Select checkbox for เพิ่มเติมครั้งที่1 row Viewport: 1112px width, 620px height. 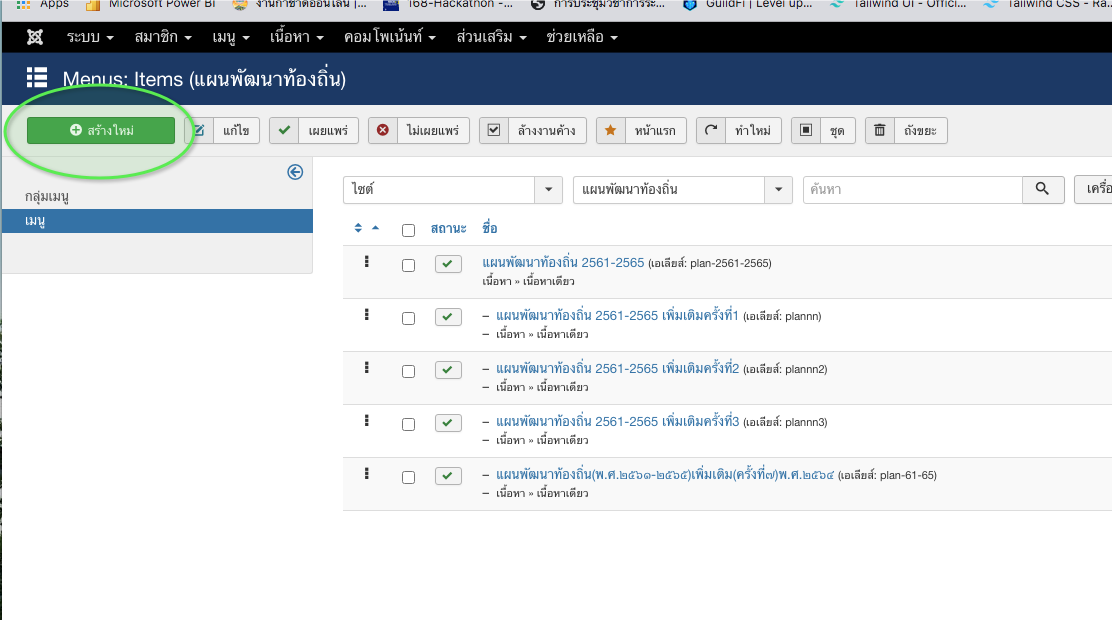(x=408, y=318)
